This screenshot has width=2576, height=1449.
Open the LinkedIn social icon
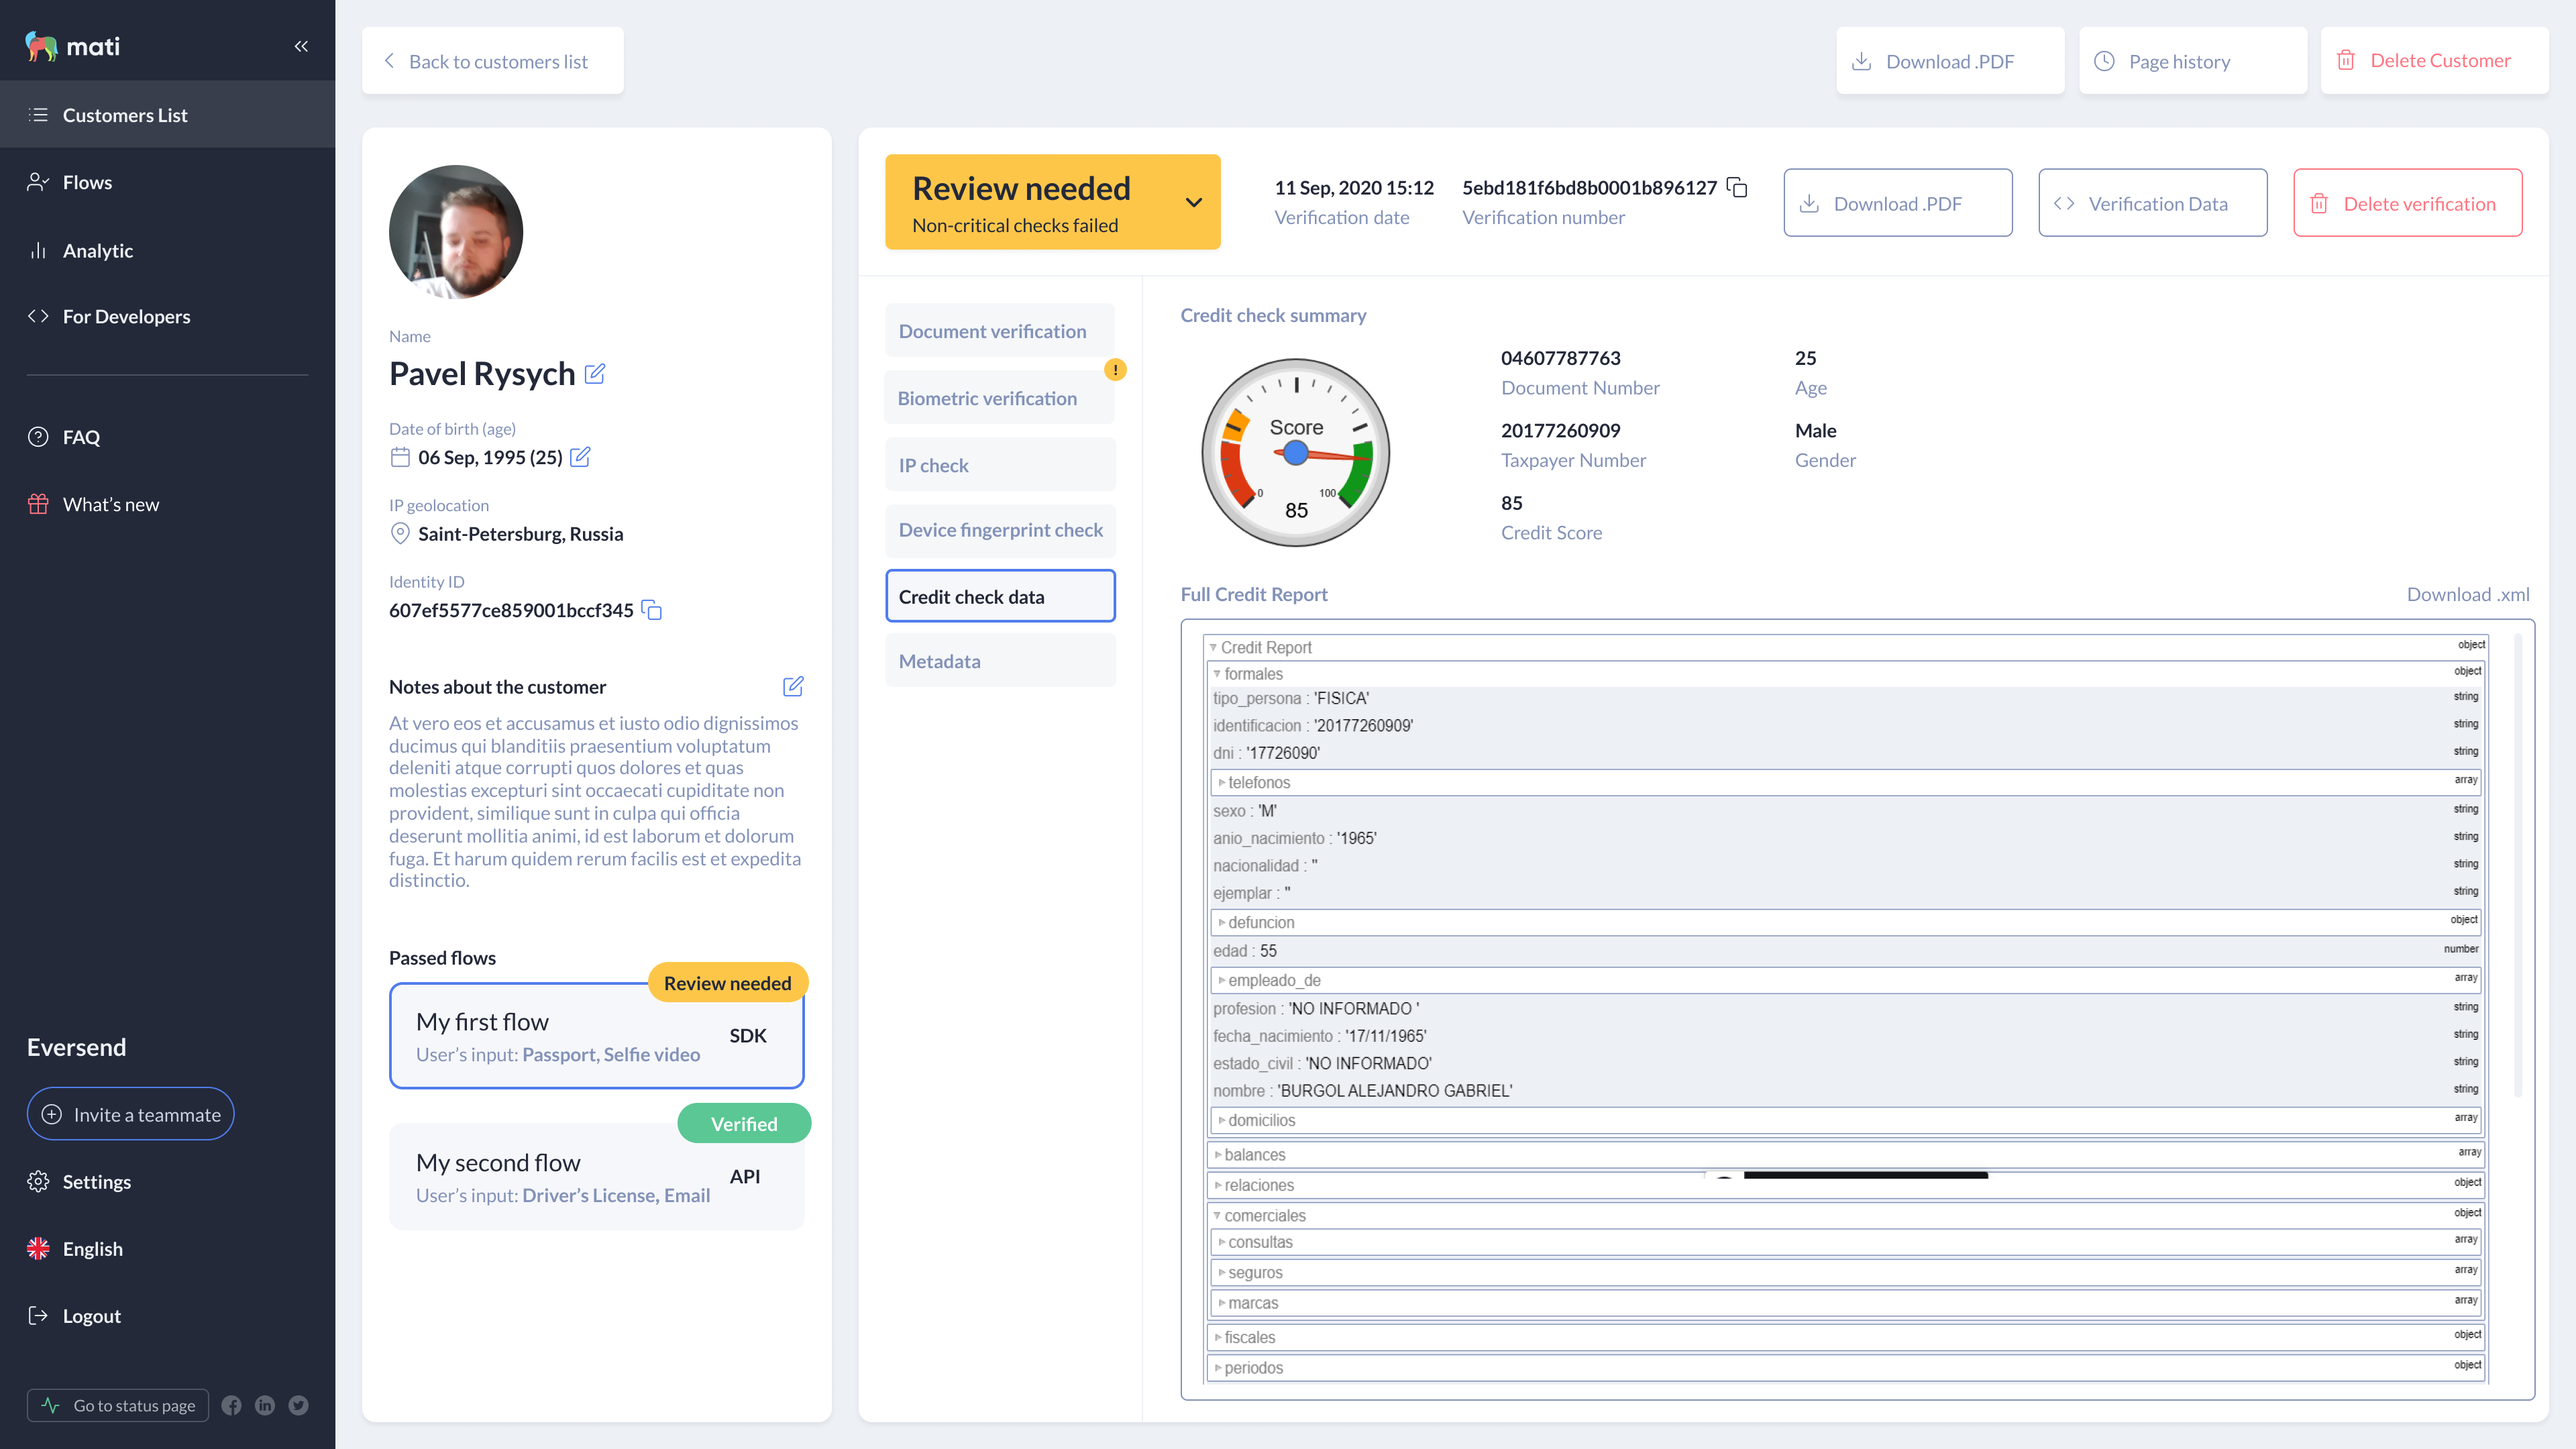pos(265,1405)
